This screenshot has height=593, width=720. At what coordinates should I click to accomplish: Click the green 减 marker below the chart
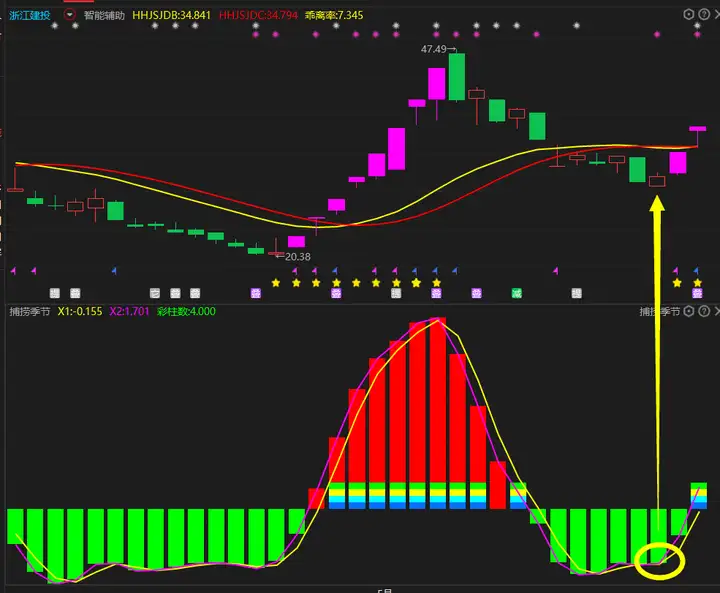[517, 293]
